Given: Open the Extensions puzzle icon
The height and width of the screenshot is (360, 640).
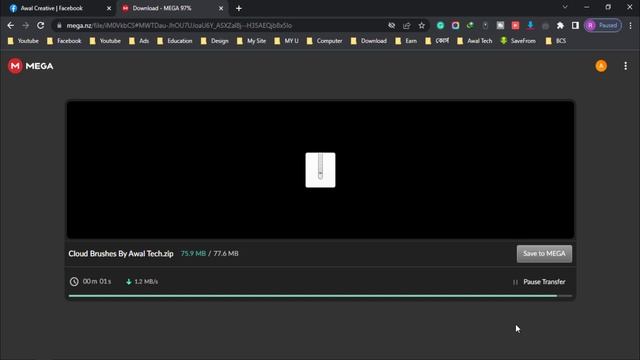Looking at the screenshot, I should point(560,25).
